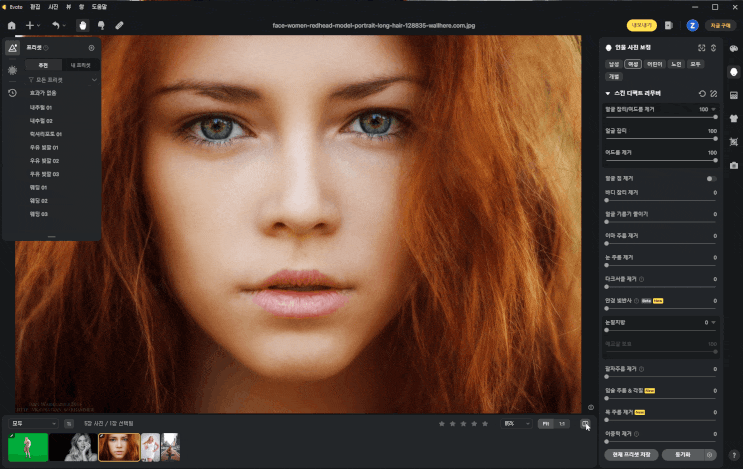This screenshot has height=469, width=743.
Task: Click the expand-collapse arrows icon in portrait header
Action: (x=713, y=48)
